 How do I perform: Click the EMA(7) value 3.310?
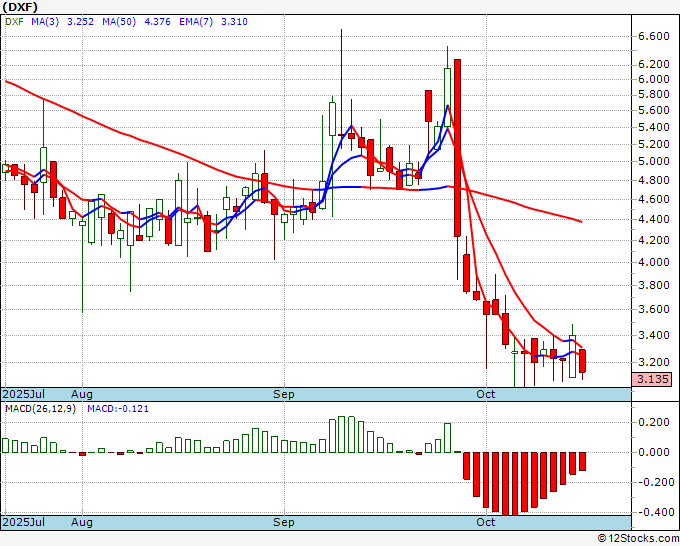pyautogui.click(x=234, y=21)
